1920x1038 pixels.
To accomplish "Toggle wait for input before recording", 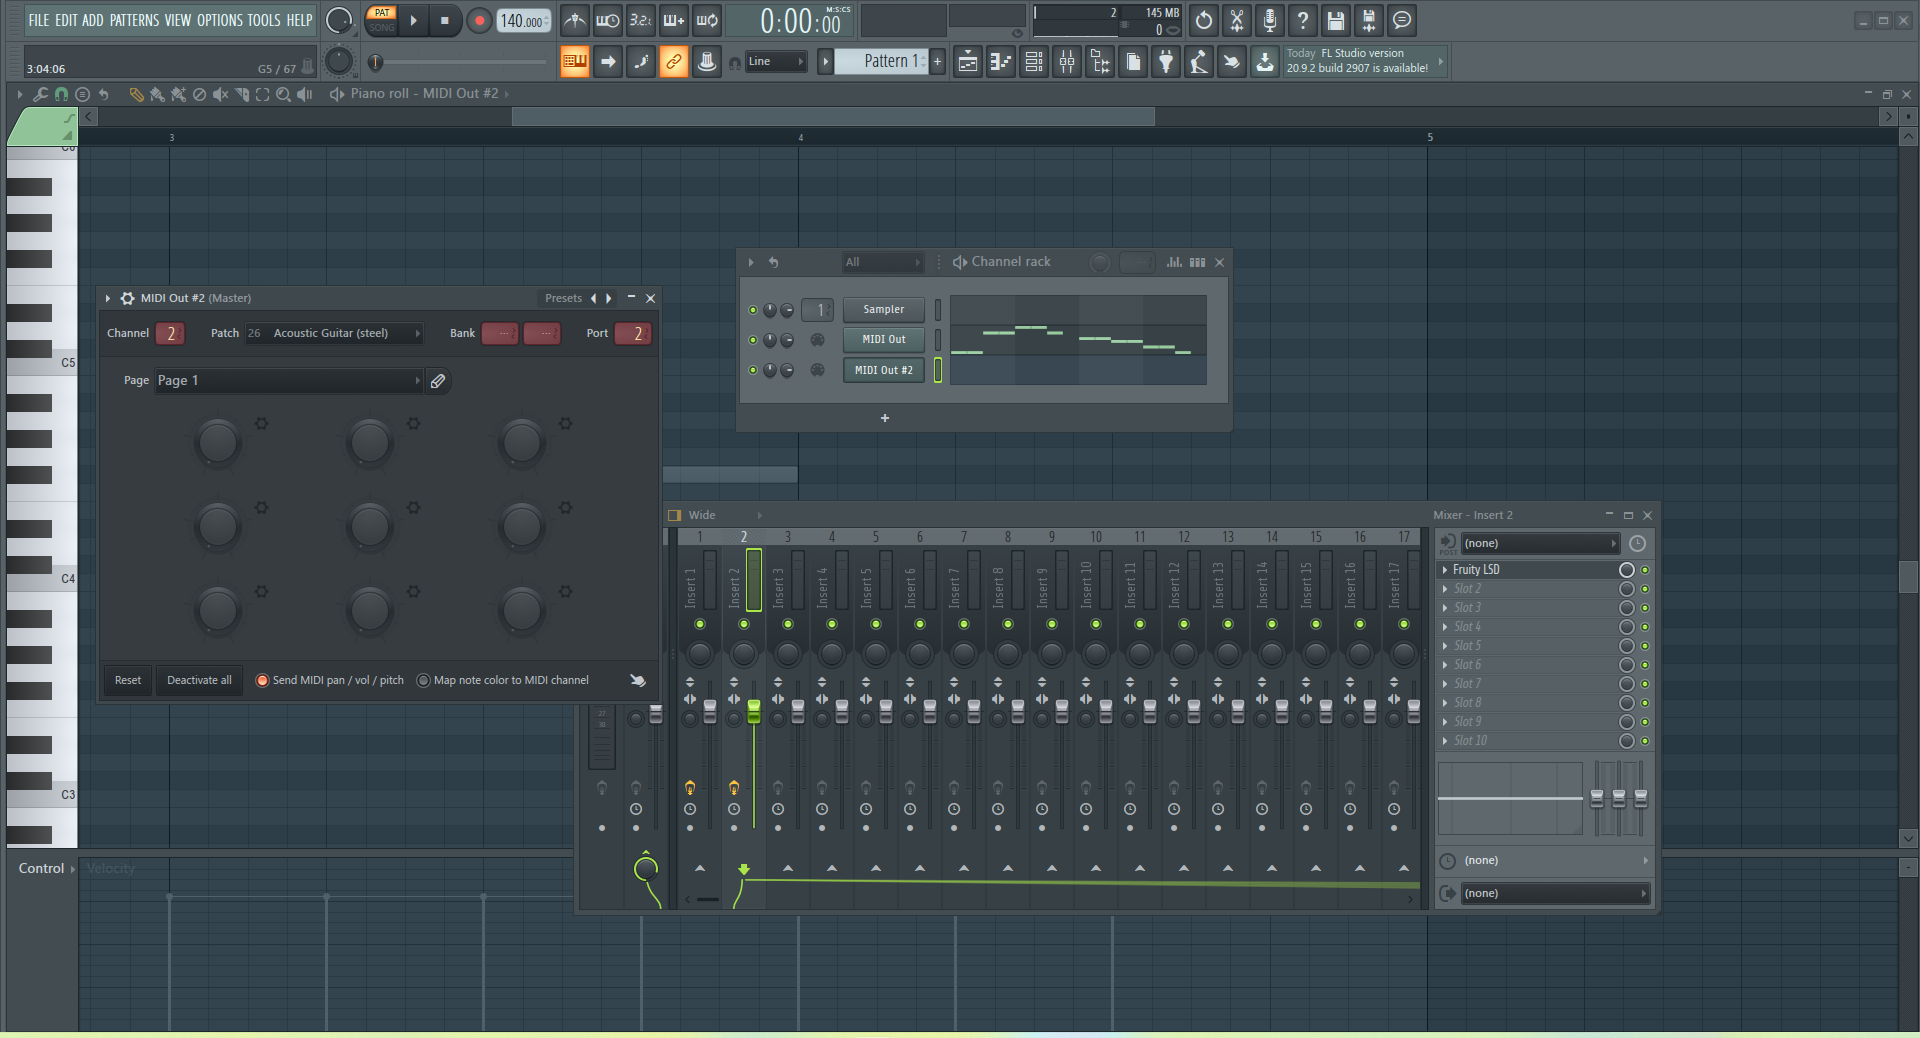I will [x=607, y=20].
